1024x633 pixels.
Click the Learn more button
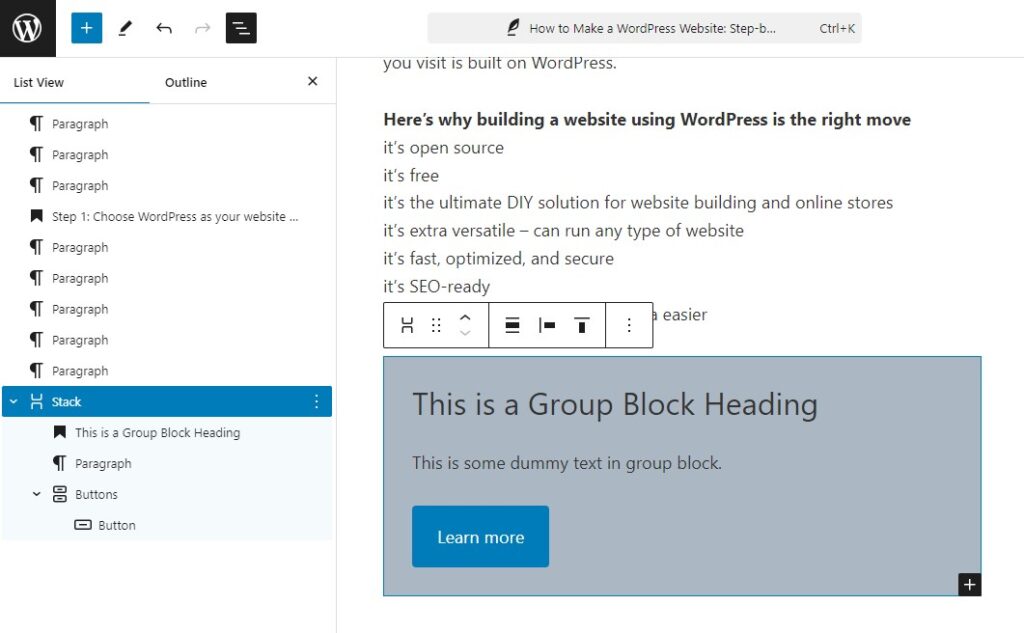coord(480,537)
